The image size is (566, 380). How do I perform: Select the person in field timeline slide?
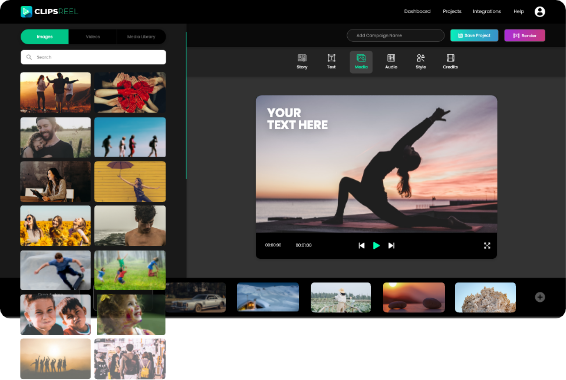tap(341, 297)
